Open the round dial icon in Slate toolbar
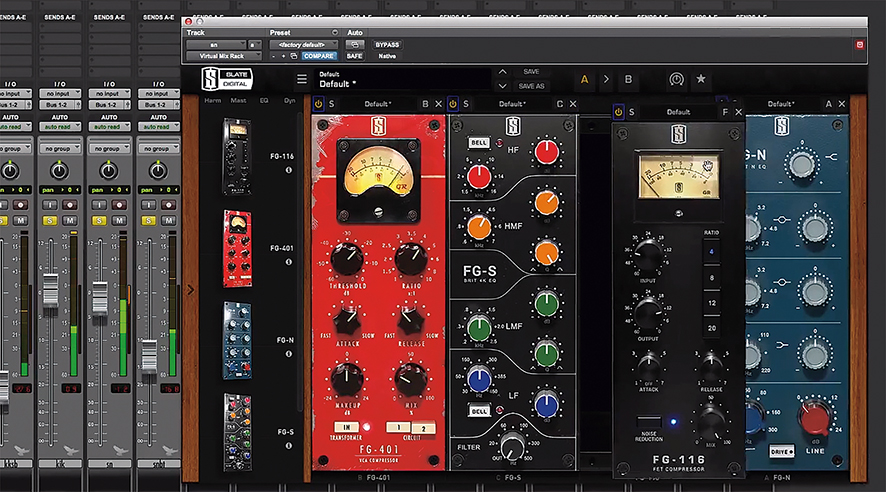The image size is (886, 492). coord(676,79)
